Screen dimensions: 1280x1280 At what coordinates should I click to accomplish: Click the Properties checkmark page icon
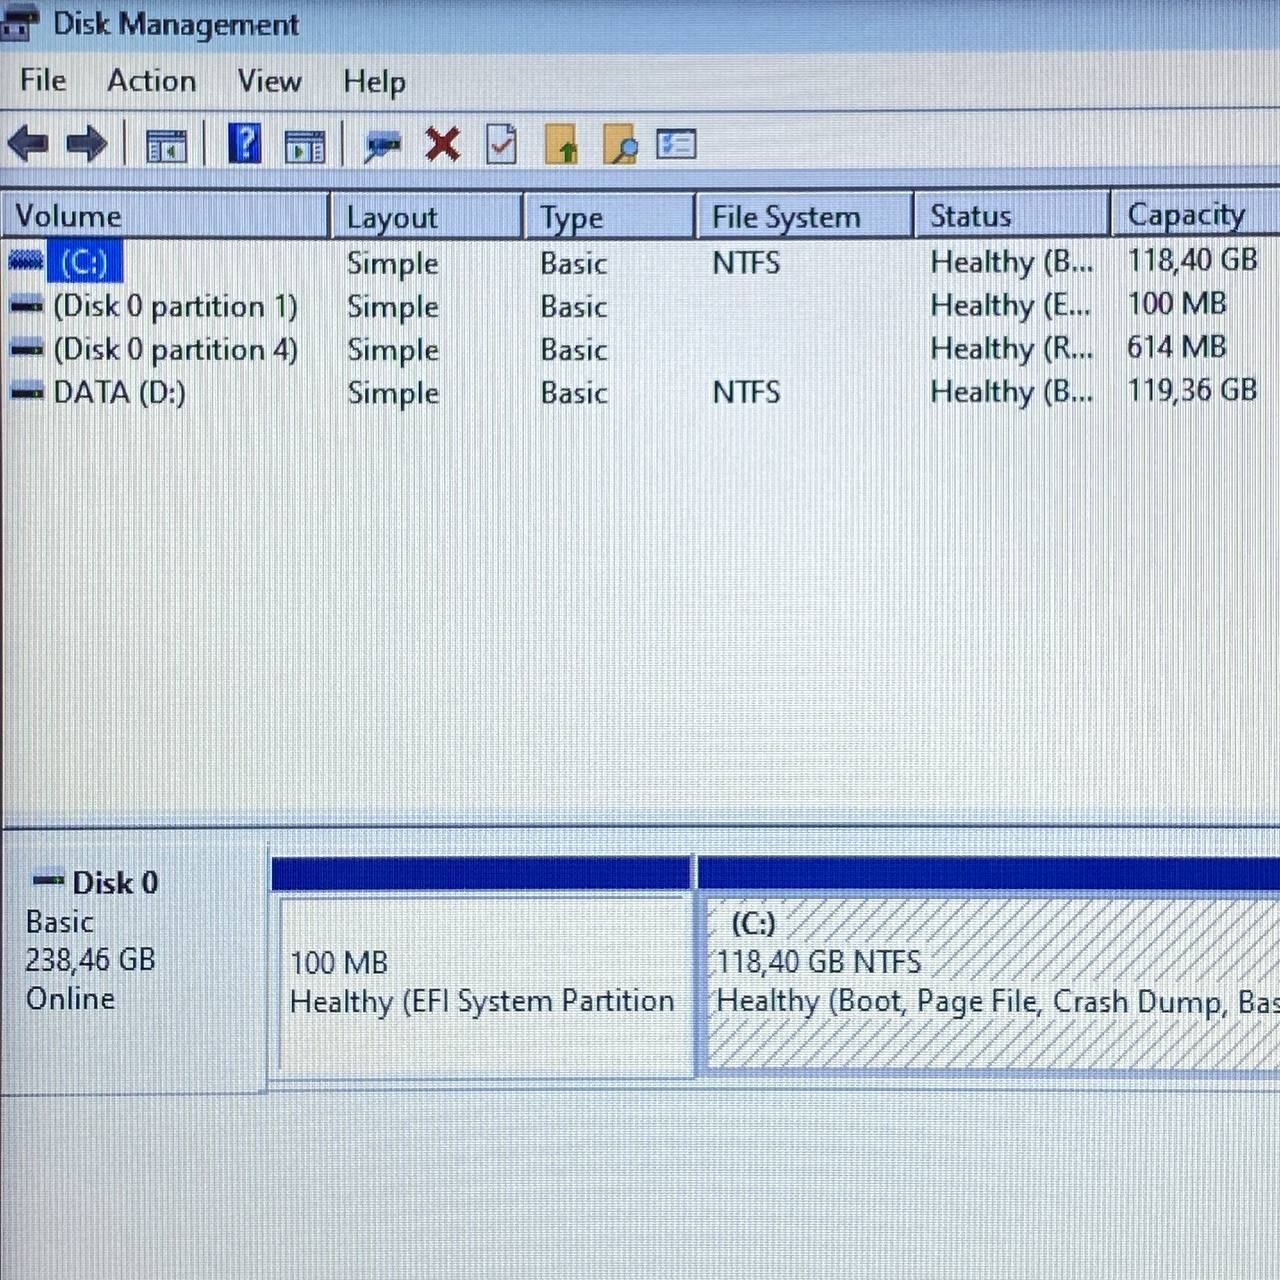pyautogui.click(x=502, y=144)
